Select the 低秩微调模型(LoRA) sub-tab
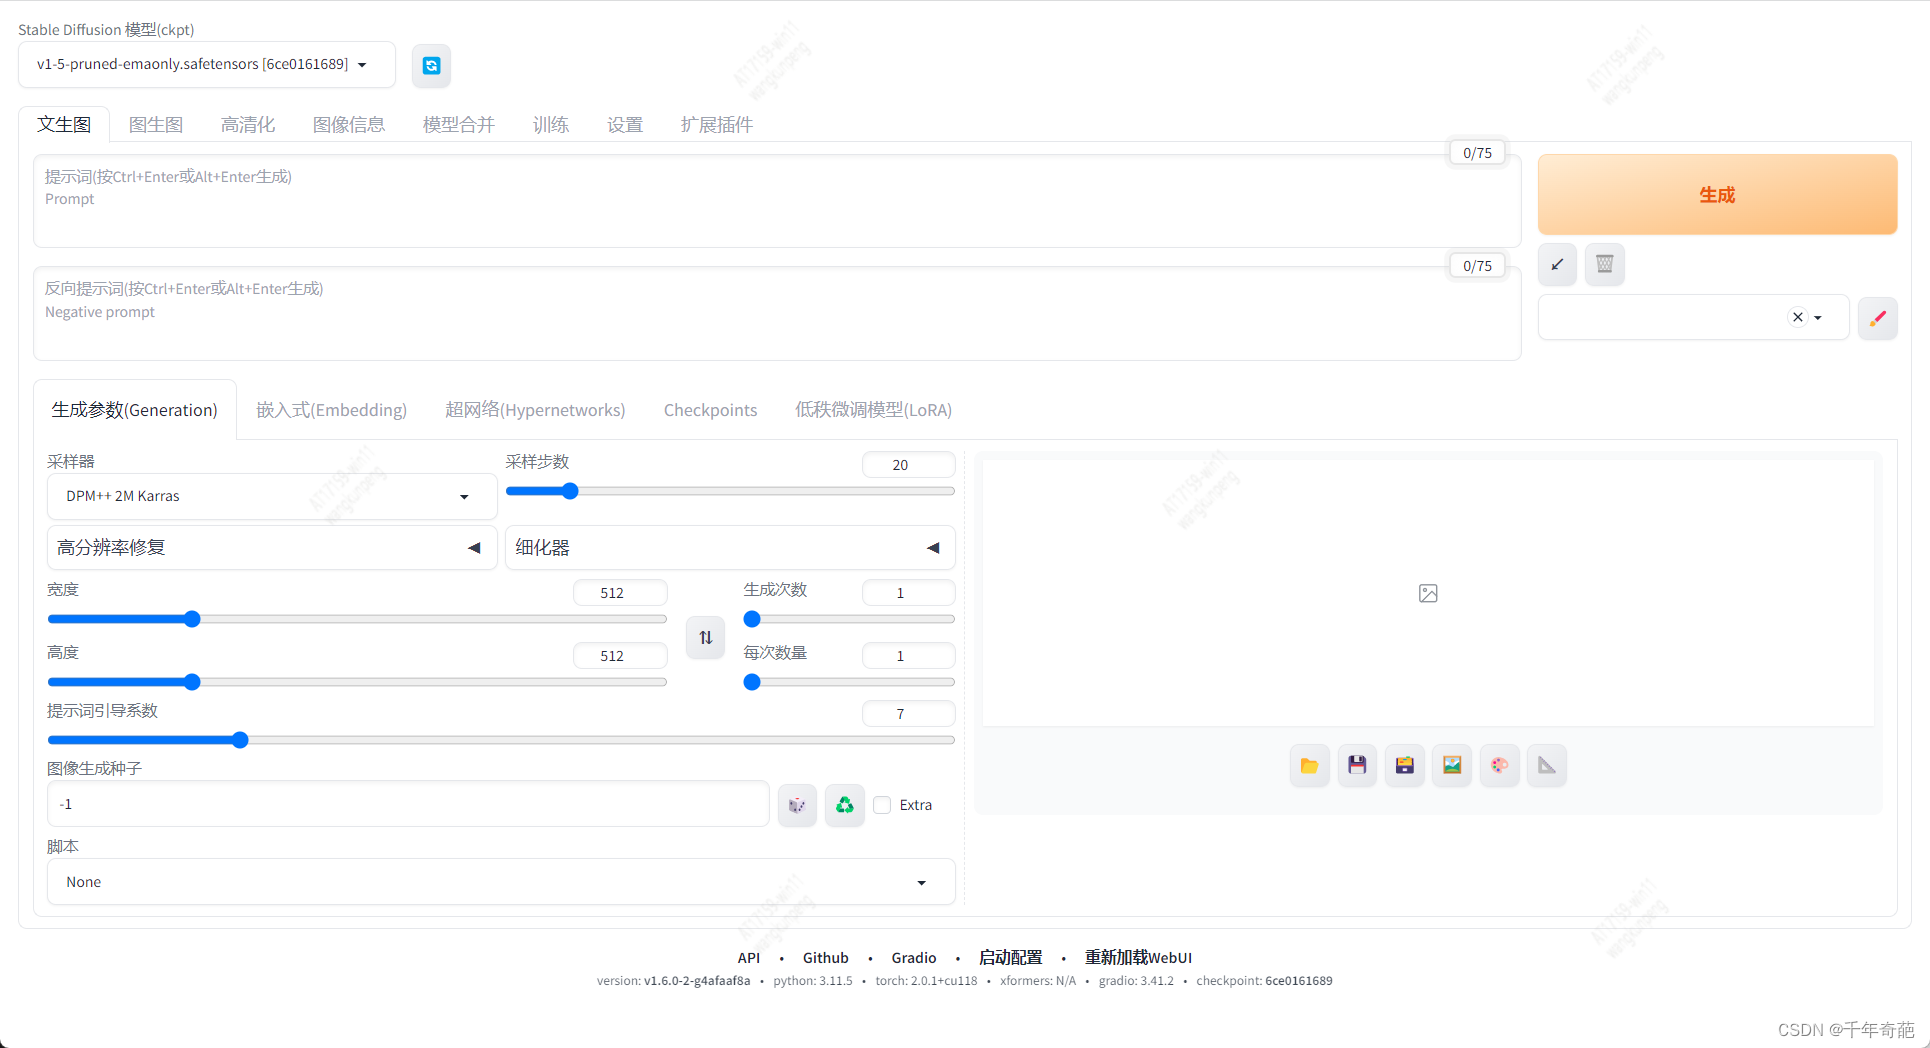The image size is (1930, 1048). pyautogui.click(x=873, y=410)
